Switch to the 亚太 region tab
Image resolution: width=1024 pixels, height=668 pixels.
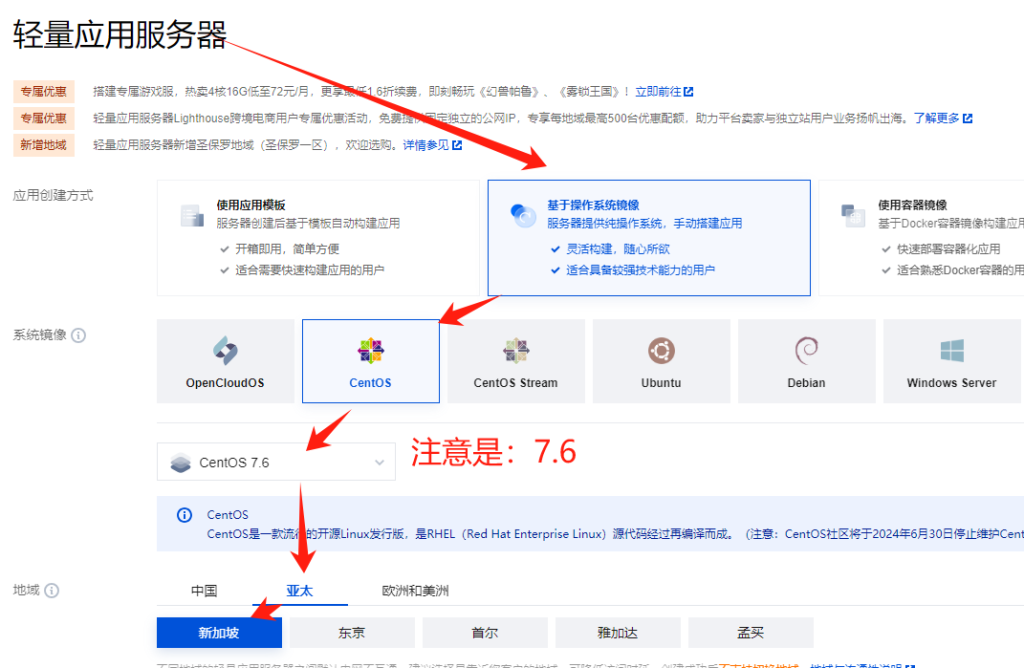pos(300,591)
